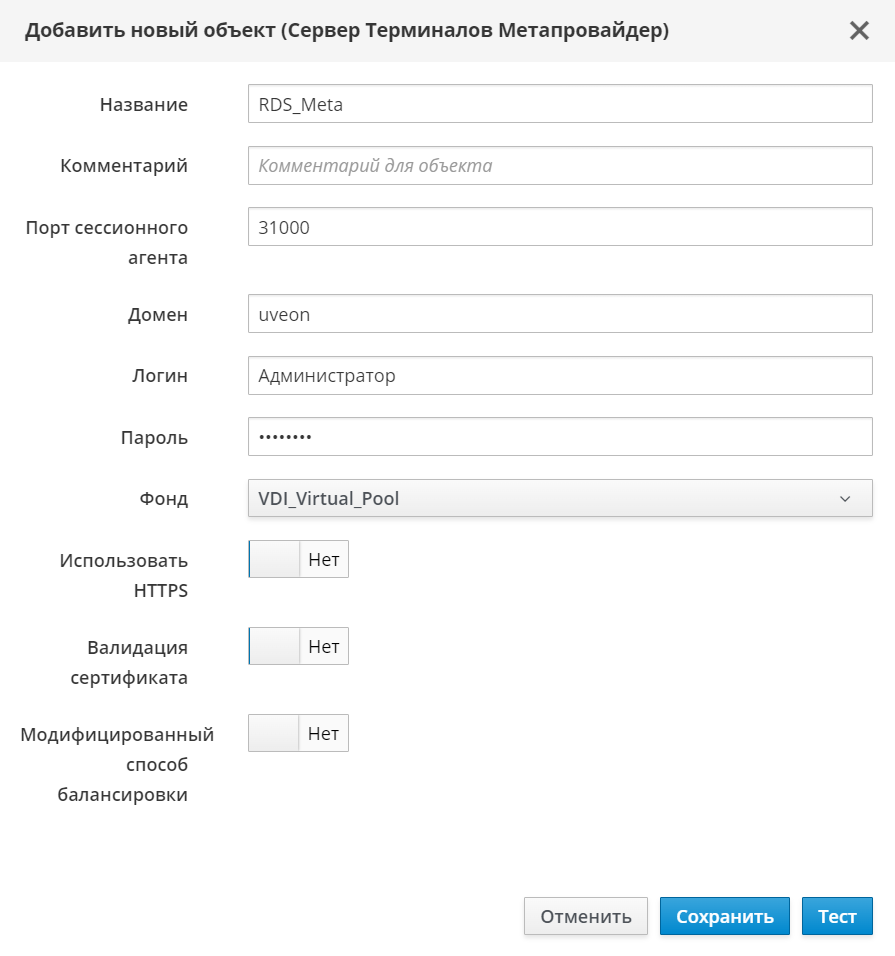895x956 pixels.
Task: Select the port field showing 31000
Action: tap(560, 227)
